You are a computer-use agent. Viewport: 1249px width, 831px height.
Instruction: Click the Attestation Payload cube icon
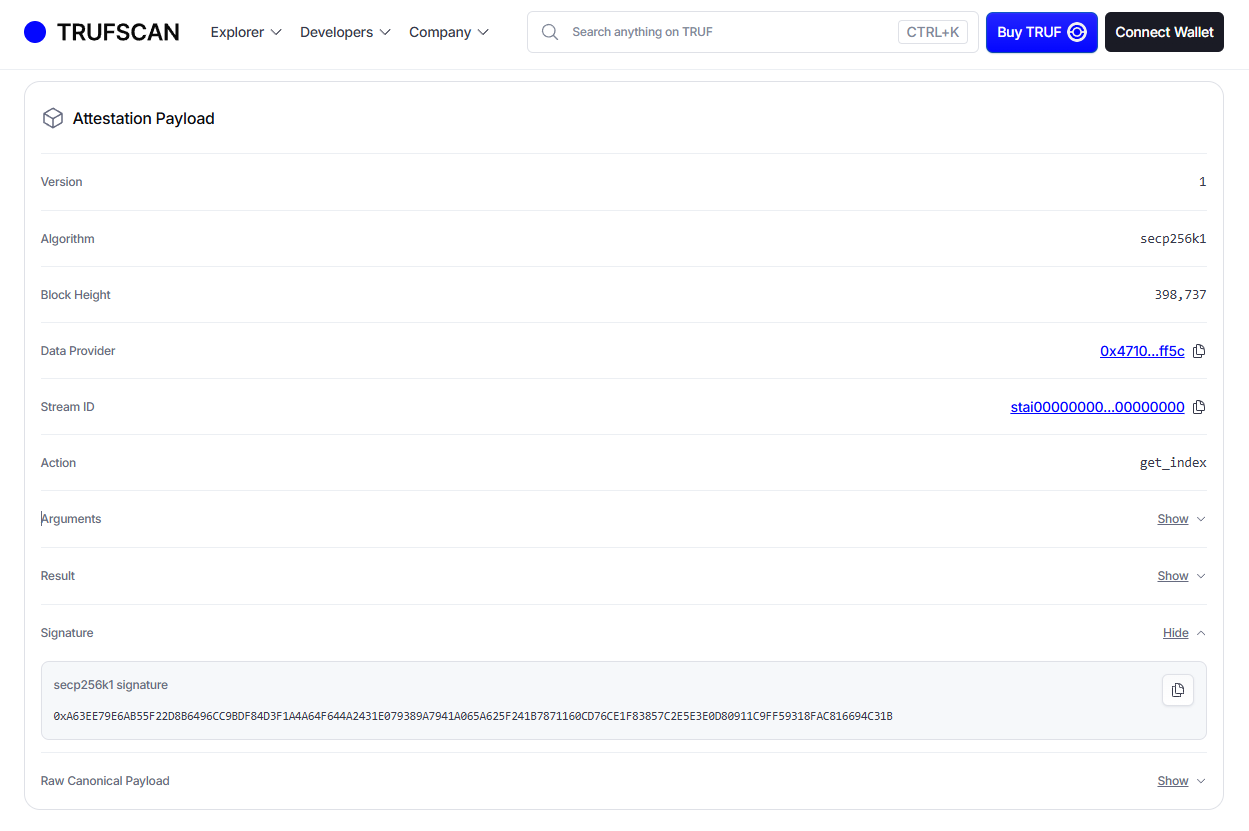point(52,117)
